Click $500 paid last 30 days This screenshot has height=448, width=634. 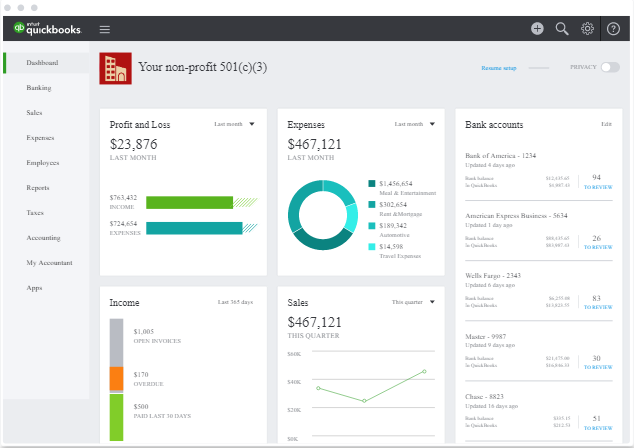[x=141, y=407]
